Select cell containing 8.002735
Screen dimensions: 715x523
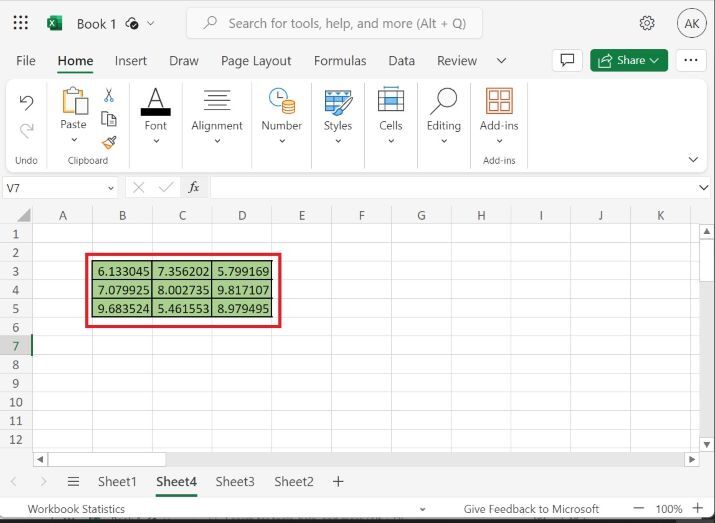[182, 290]
